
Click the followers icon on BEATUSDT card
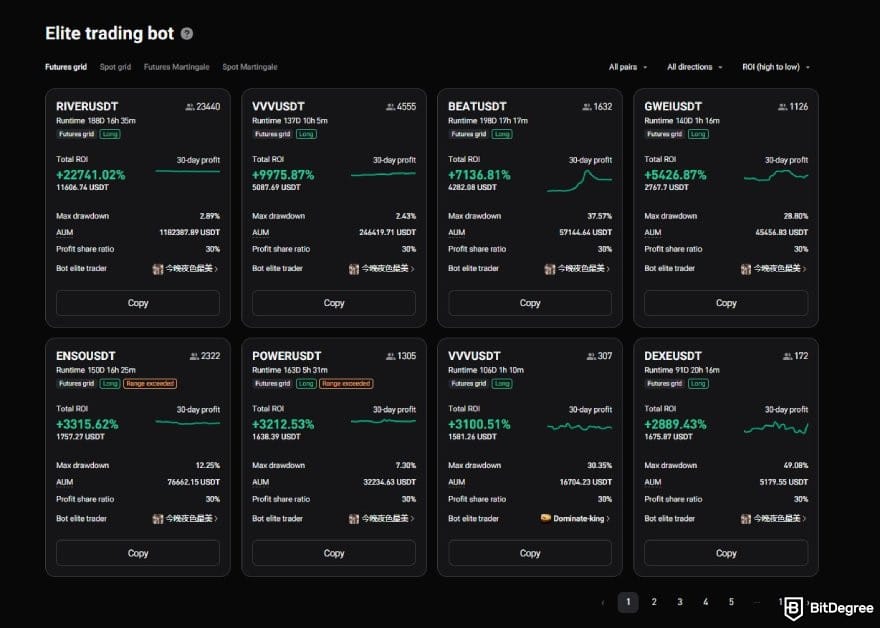coord(586,107)
